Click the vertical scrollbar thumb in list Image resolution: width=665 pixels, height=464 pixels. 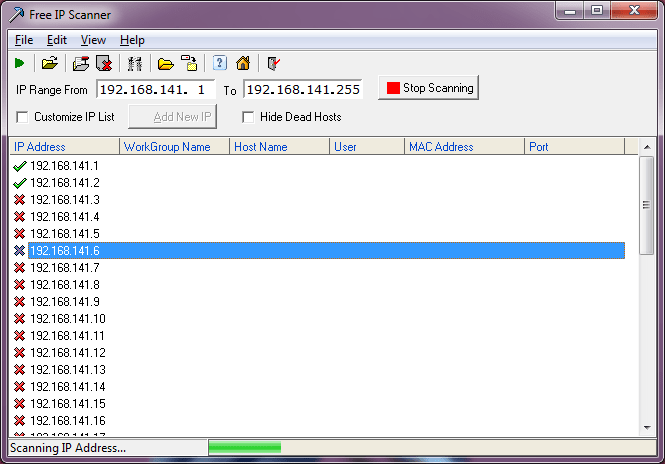646,205
